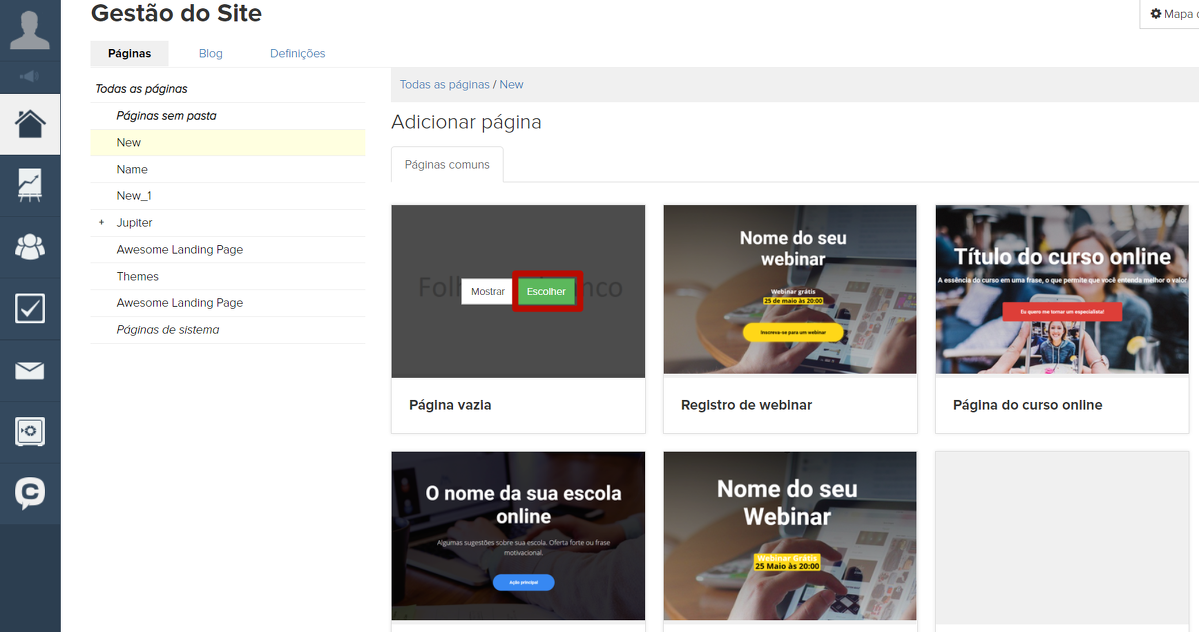The width and height of the screenshot is (1199, 632).
Task: Click the checkmark tasks icon
Action: click(x=30, y=308)
